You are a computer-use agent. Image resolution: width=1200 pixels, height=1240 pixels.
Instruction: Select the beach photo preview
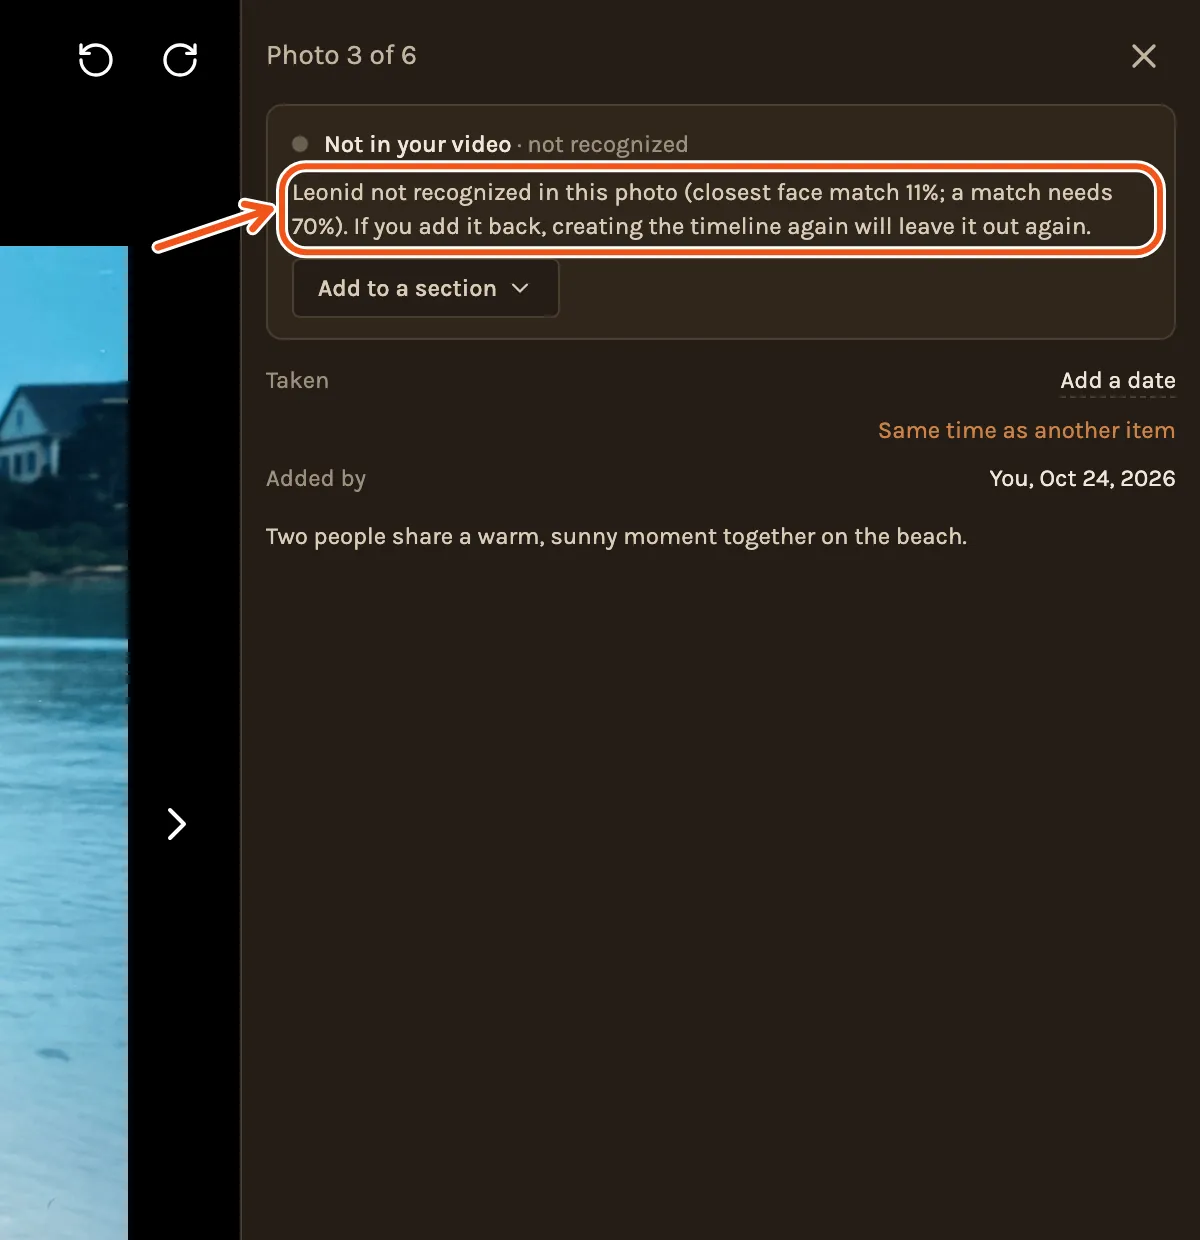point(64,743)
